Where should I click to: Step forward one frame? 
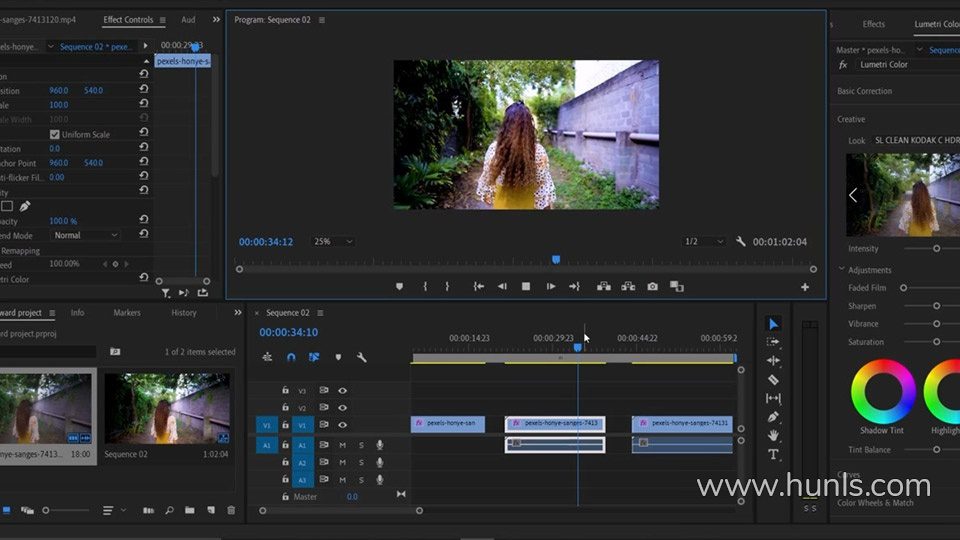pyautogui.click(x=550, y=286)
